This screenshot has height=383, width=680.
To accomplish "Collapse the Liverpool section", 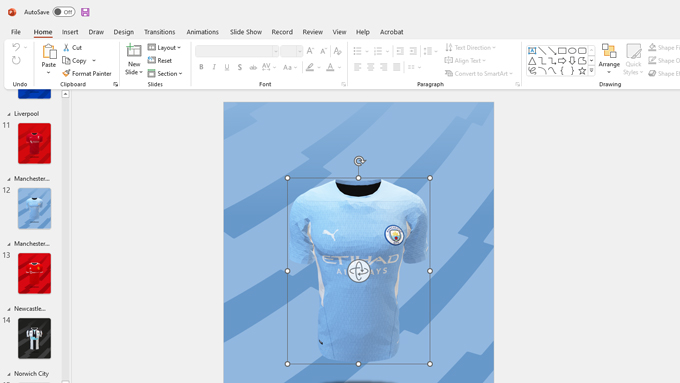I will click(9, 114).
